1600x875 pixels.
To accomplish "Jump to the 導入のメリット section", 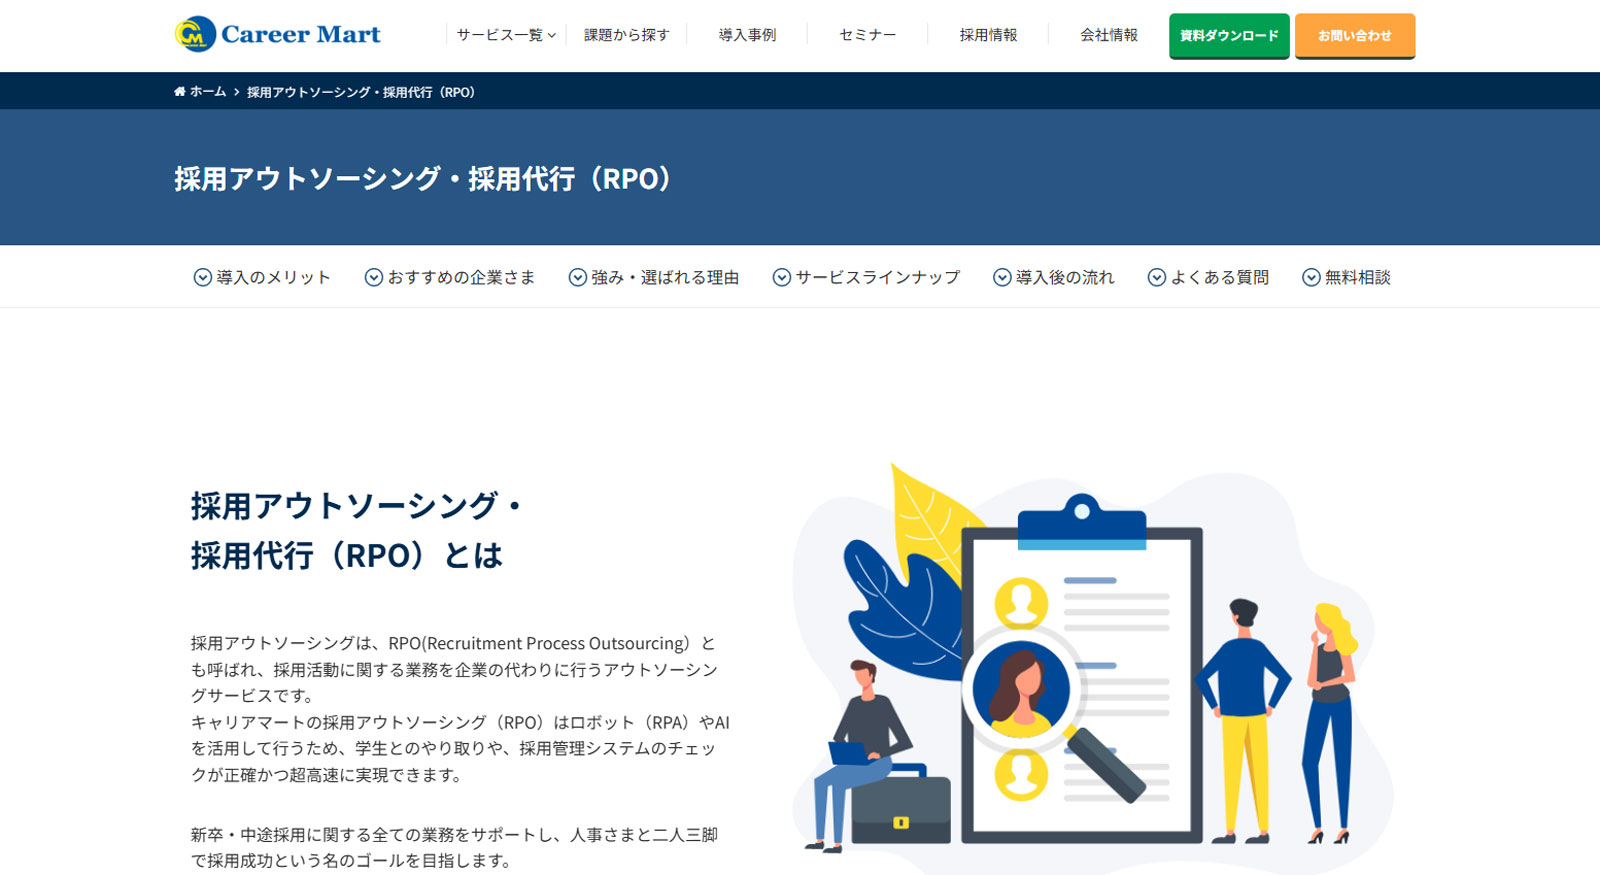I will (273, 278).
